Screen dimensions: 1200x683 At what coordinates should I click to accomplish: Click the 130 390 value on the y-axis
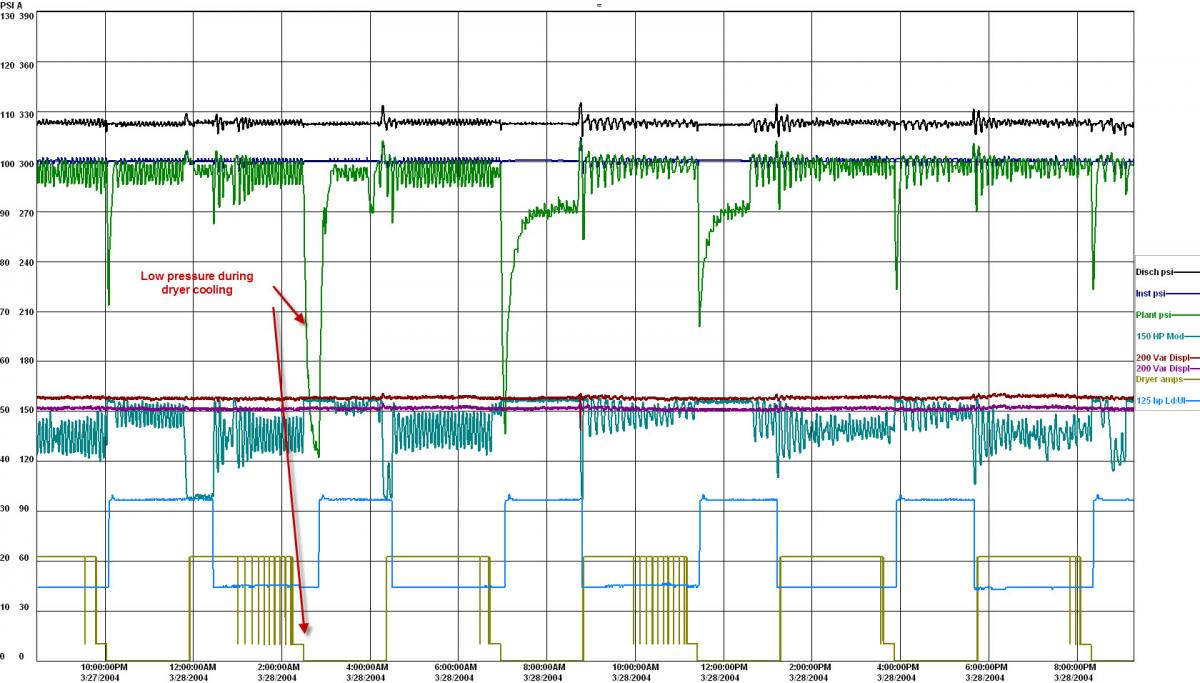(x=17, y=17)
